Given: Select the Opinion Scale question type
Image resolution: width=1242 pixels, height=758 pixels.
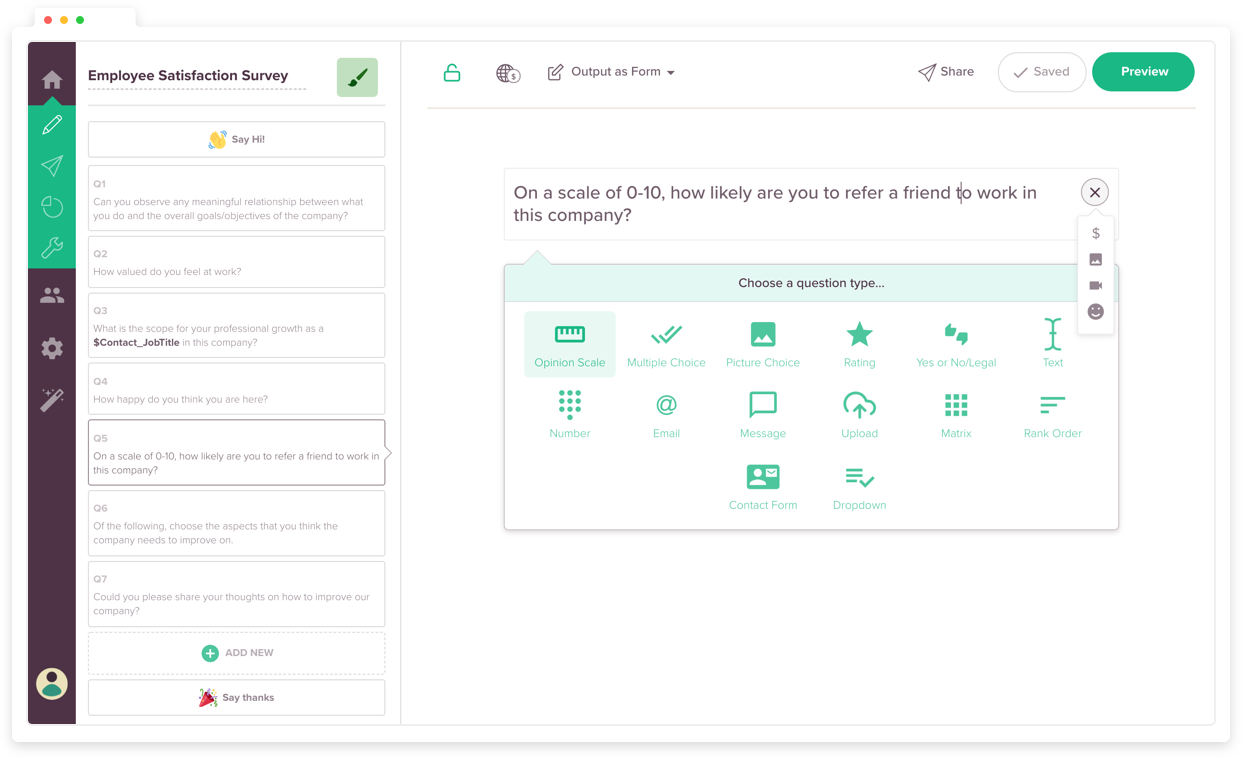Looking at the screenshot, I should (569, 343).
